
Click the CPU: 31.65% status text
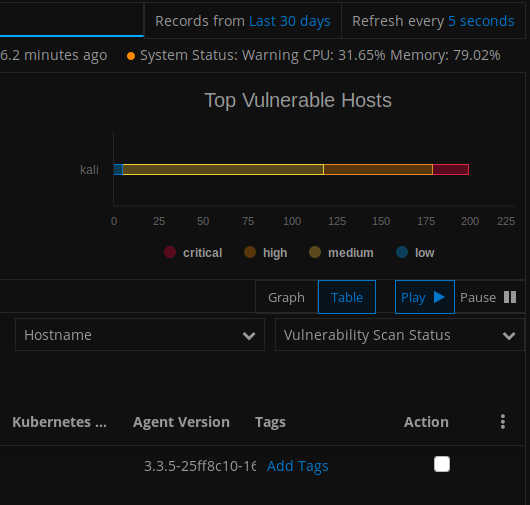(x=344, y=55)
